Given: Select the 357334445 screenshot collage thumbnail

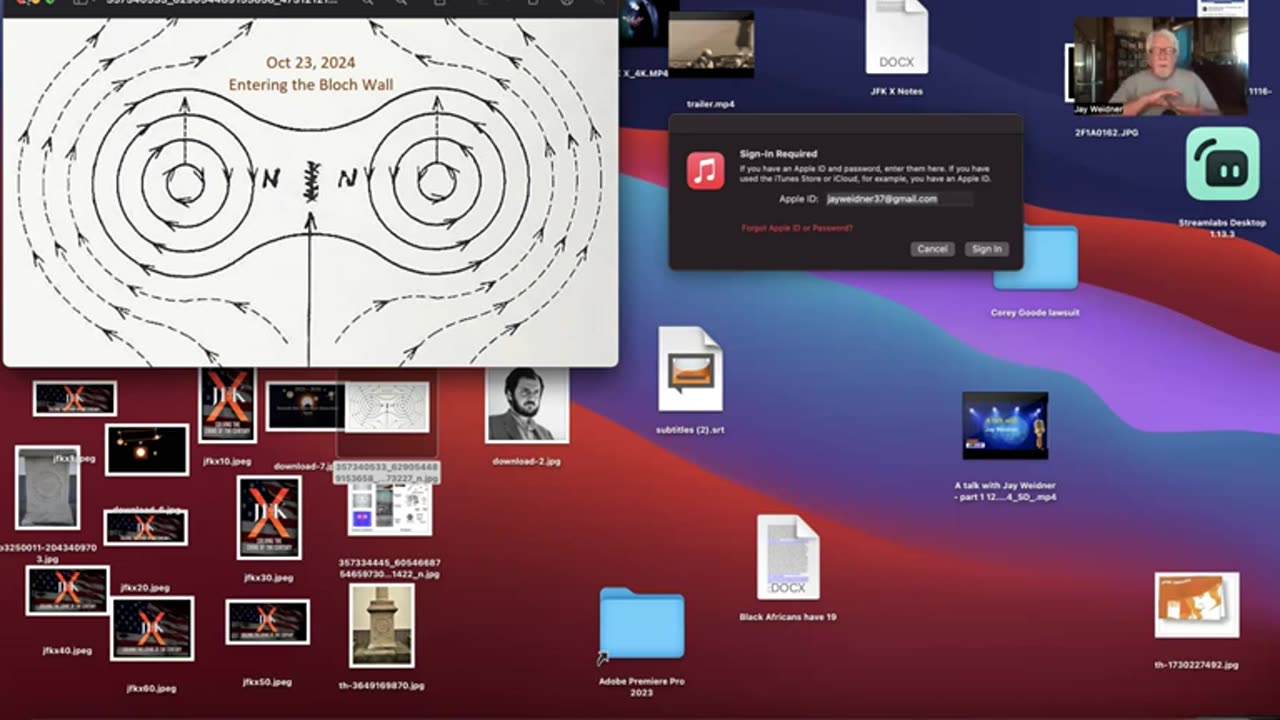Looking at the screenshot, I should pos(390,510).
